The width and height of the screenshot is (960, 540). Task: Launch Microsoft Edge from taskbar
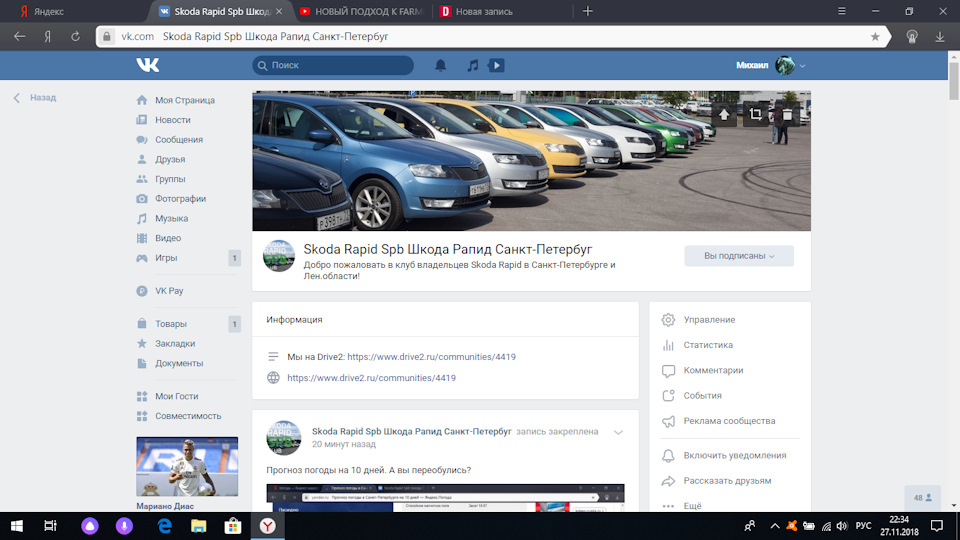point(165,526)
